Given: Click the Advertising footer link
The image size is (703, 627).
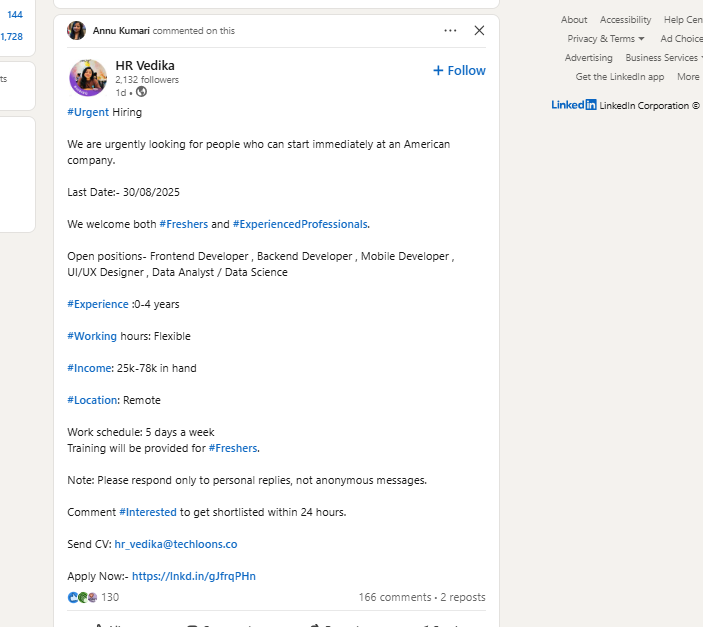Looking at the screenshot, I should click(589, 58).
